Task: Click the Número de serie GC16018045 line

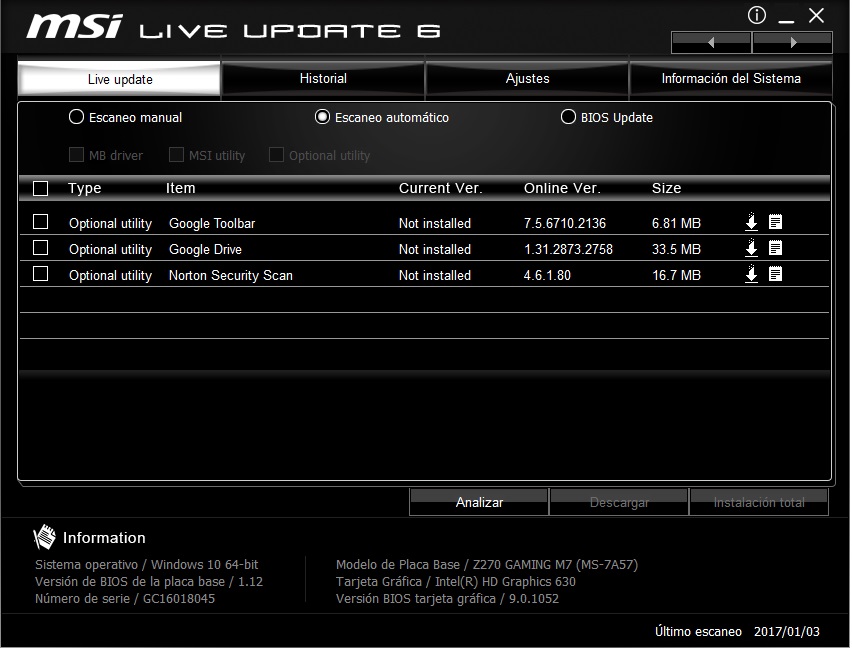Action: (x=125, y=598)
